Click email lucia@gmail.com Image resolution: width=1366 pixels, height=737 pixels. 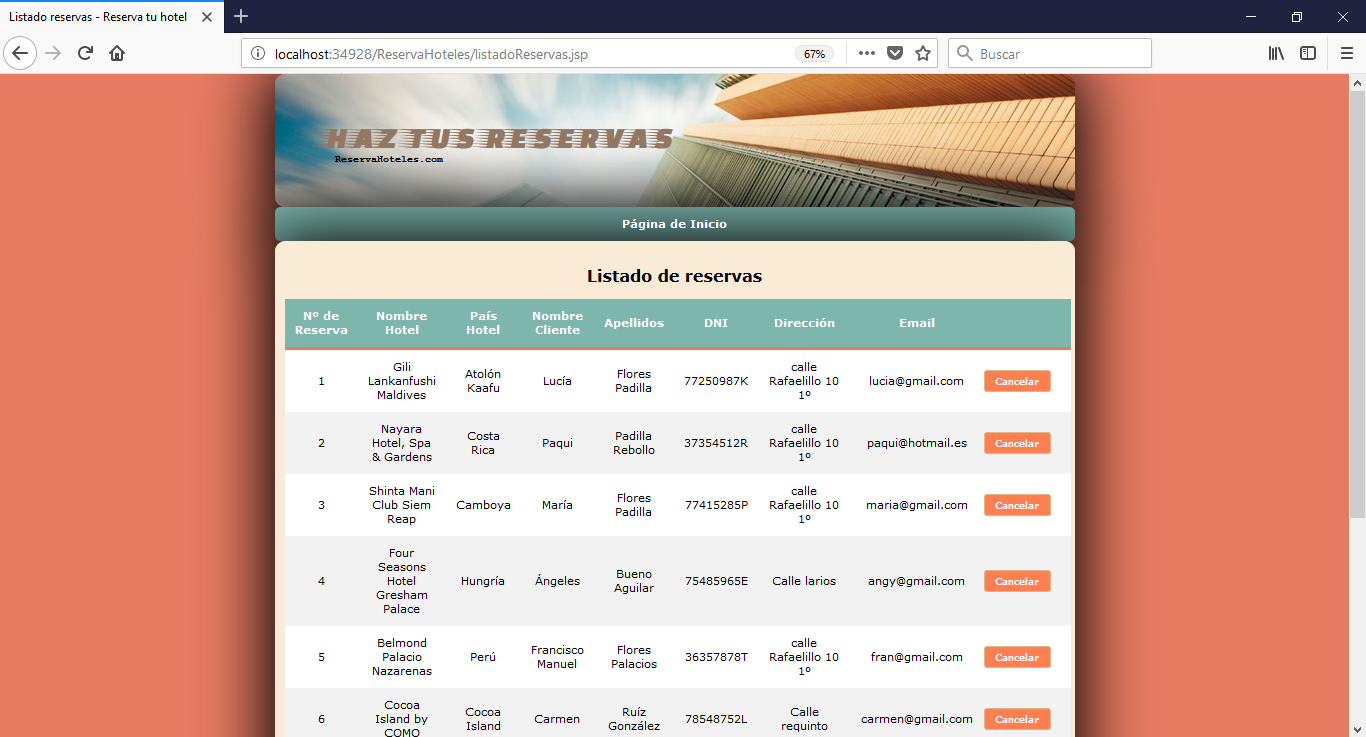[916, 381]
